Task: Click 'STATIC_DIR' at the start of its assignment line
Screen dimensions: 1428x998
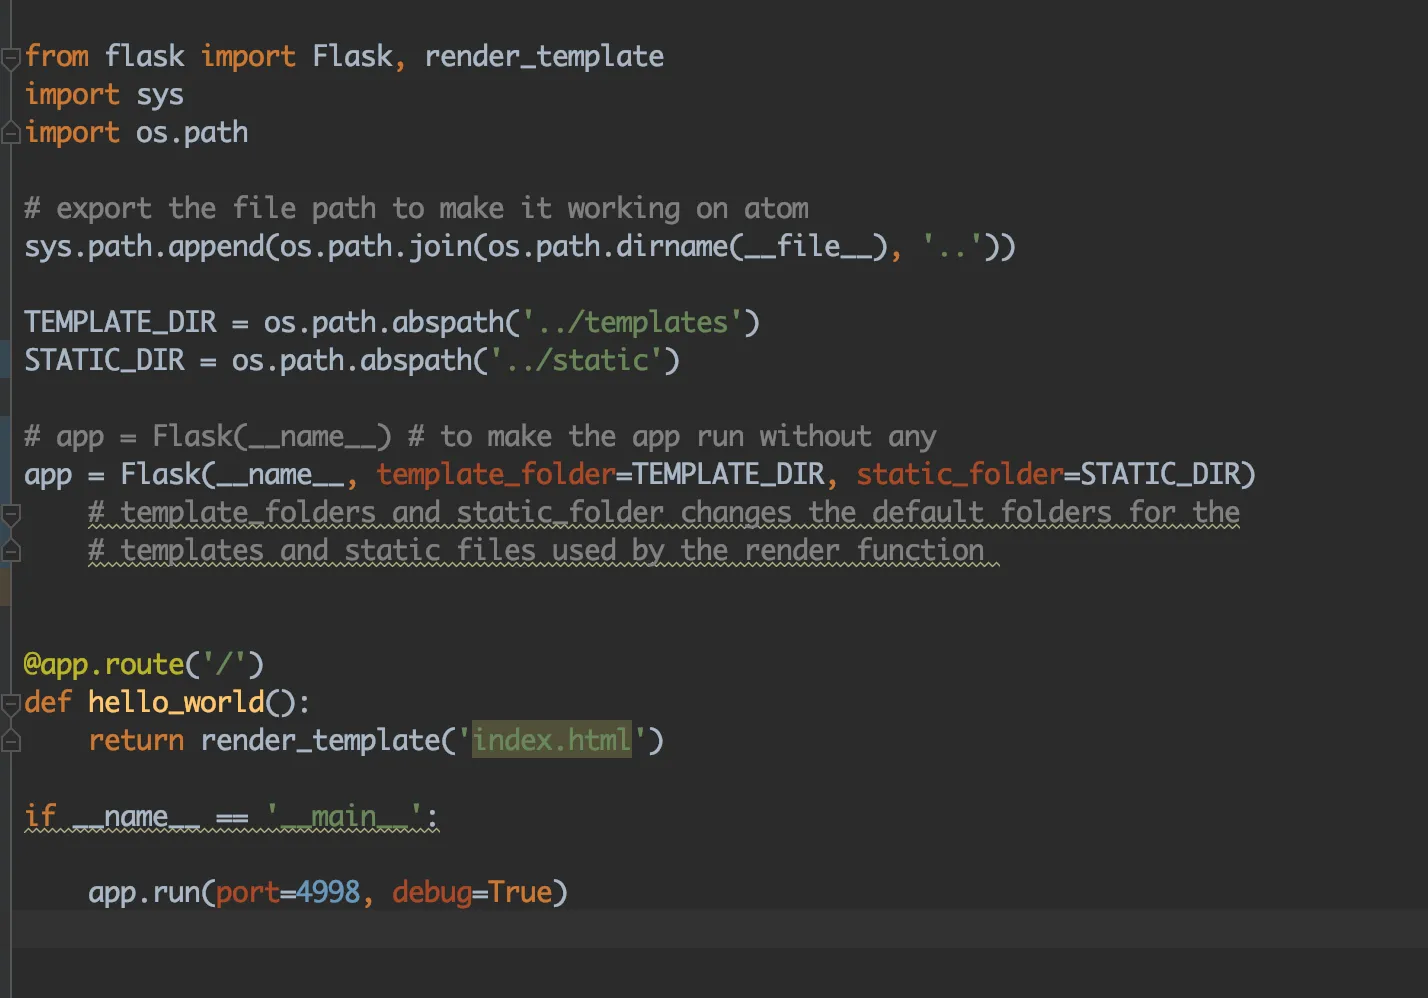Action: click(x=104, y=360)
